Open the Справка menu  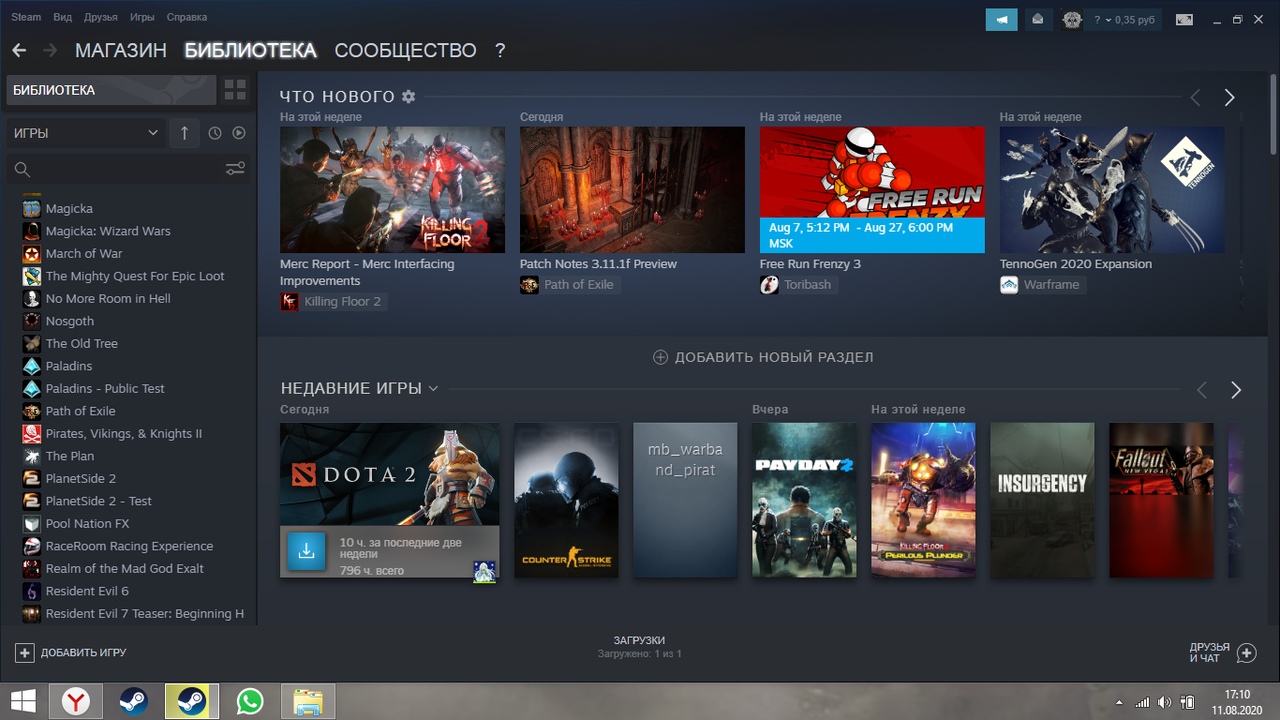[x=187, y=17]
